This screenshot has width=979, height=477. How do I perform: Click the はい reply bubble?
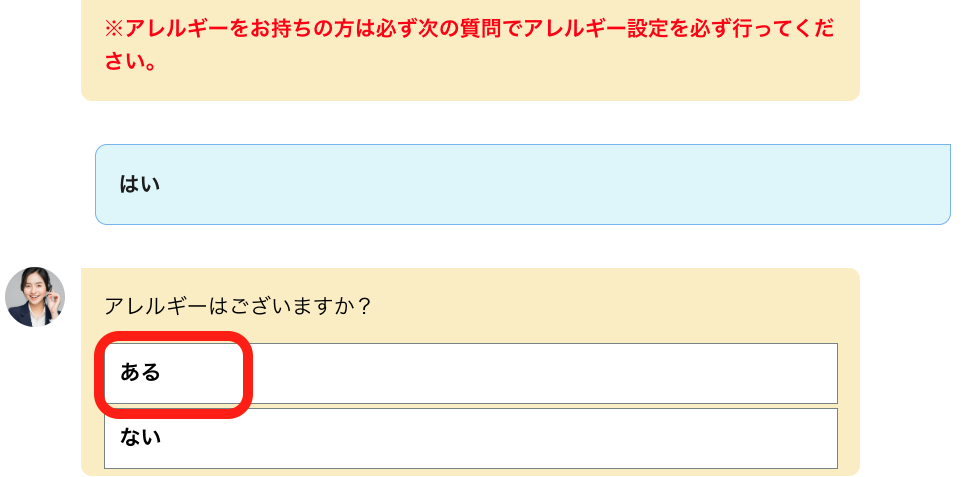[522, 185]
